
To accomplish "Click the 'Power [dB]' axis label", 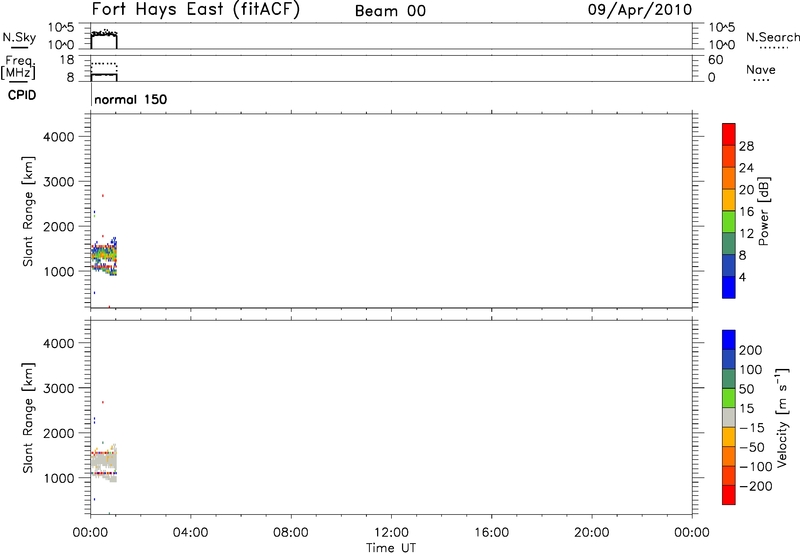I will (x=764, y=211).
